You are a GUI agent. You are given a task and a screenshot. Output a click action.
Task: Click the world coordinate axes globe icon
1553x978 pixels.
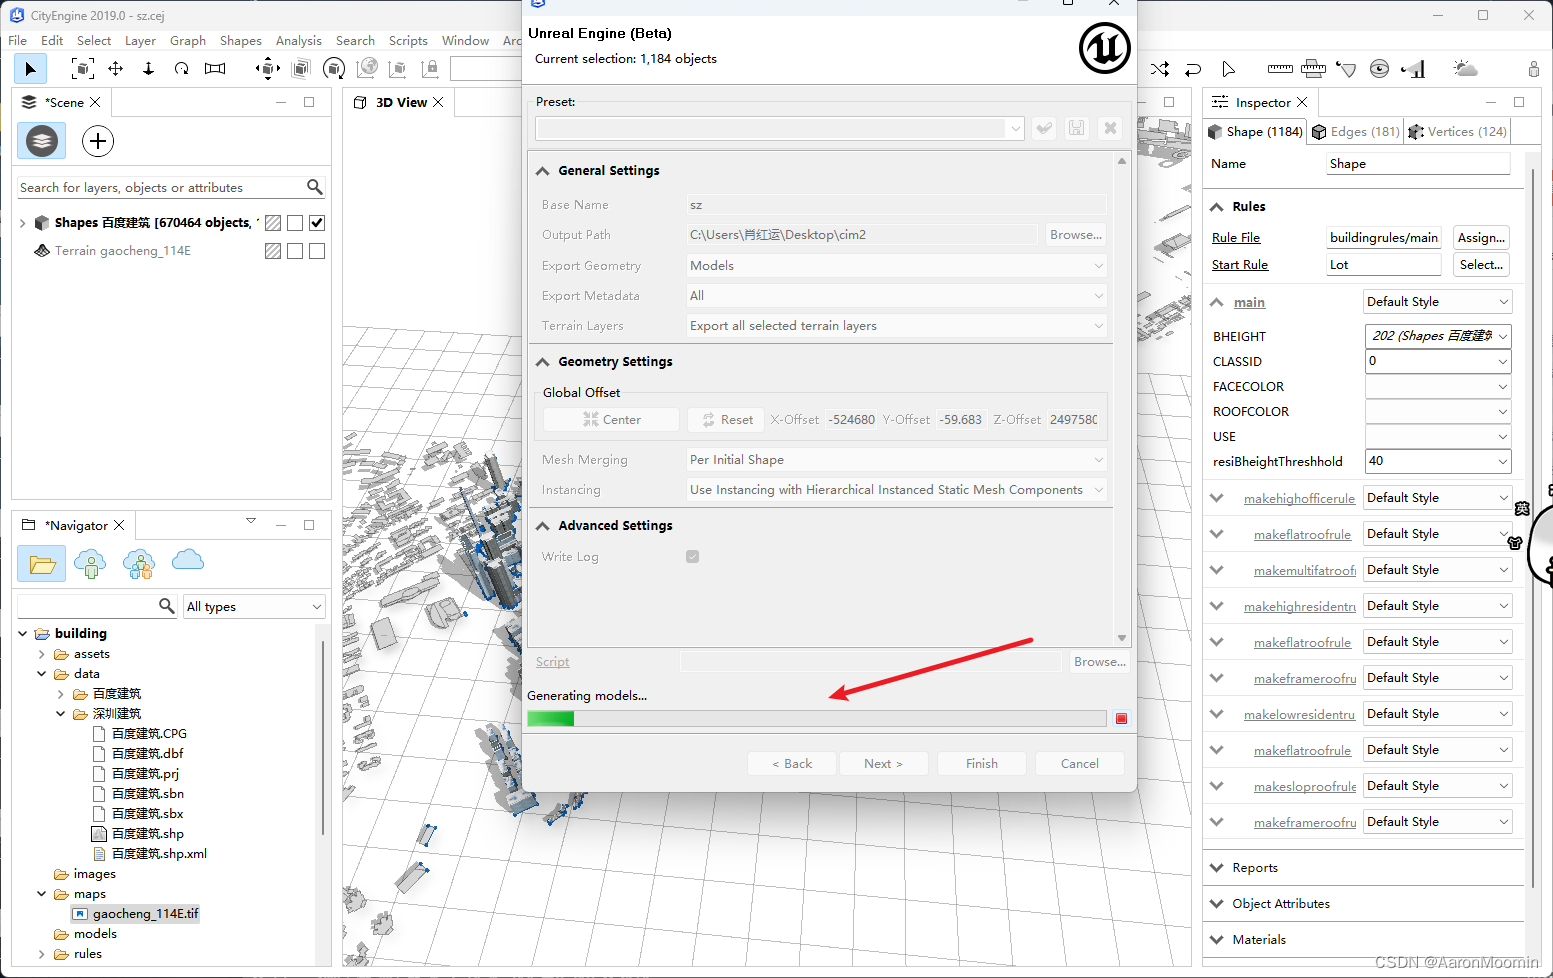click(x=367, y=68)
